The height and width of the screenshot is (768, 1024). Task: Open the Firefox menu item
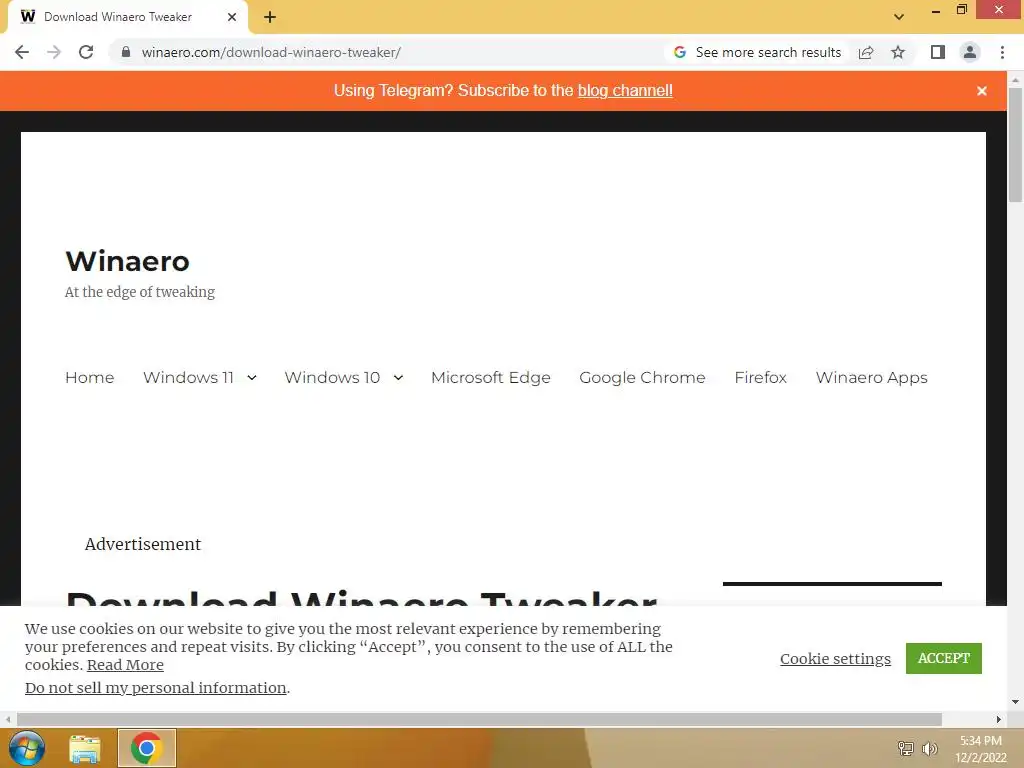[760, 377]
